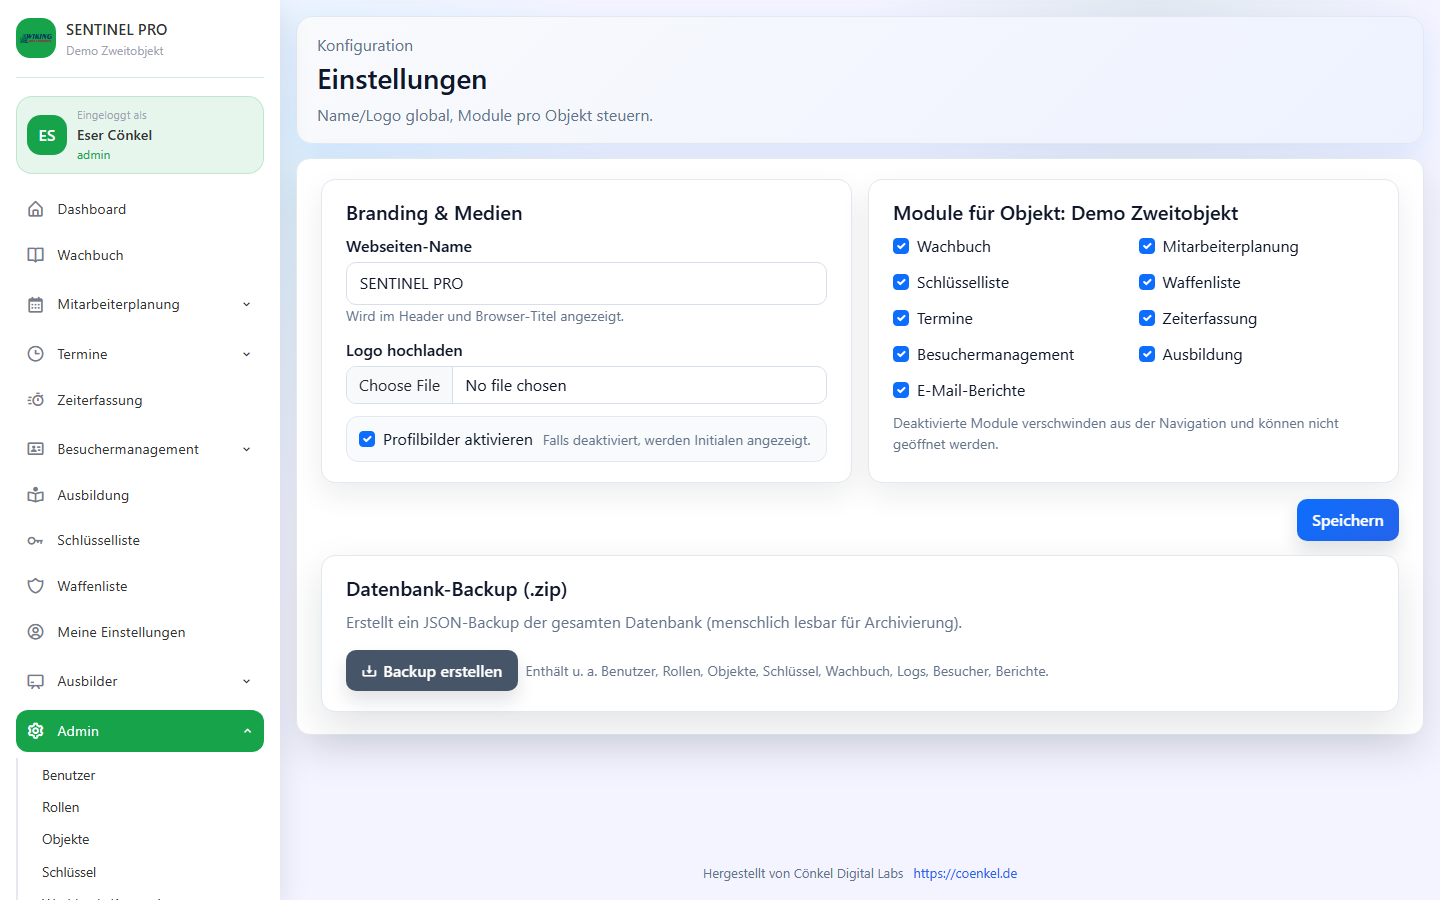The image size is (1440, 900).
Task: Click the Ausbildung icon in sidebar
Action: [36, 495]
